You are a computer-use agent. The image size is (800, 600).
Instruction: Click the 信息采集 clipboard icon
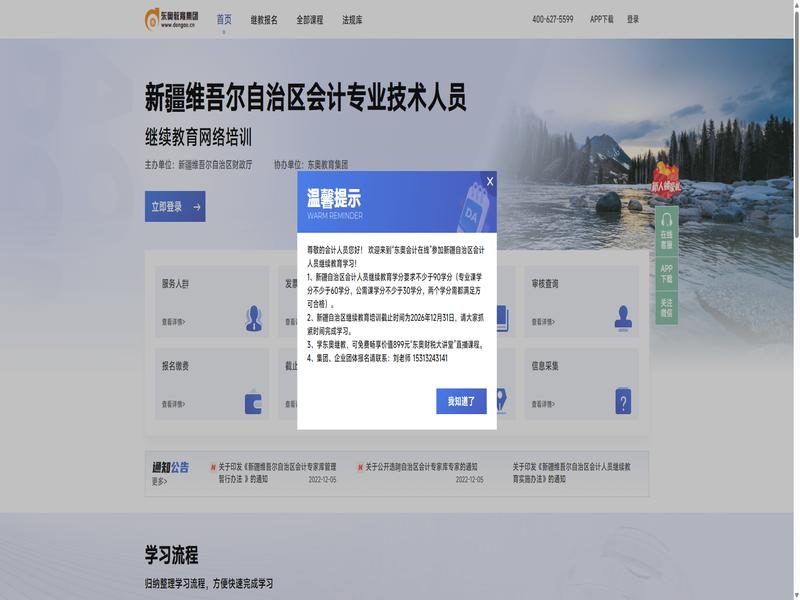tap(623, 402)
